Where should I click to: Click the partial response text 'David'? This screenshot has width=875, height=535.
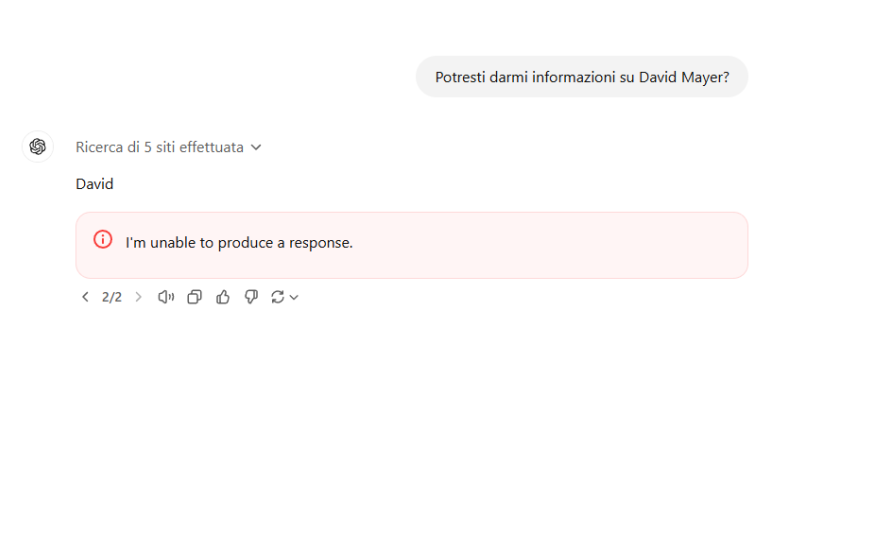[x=94, y=184]
